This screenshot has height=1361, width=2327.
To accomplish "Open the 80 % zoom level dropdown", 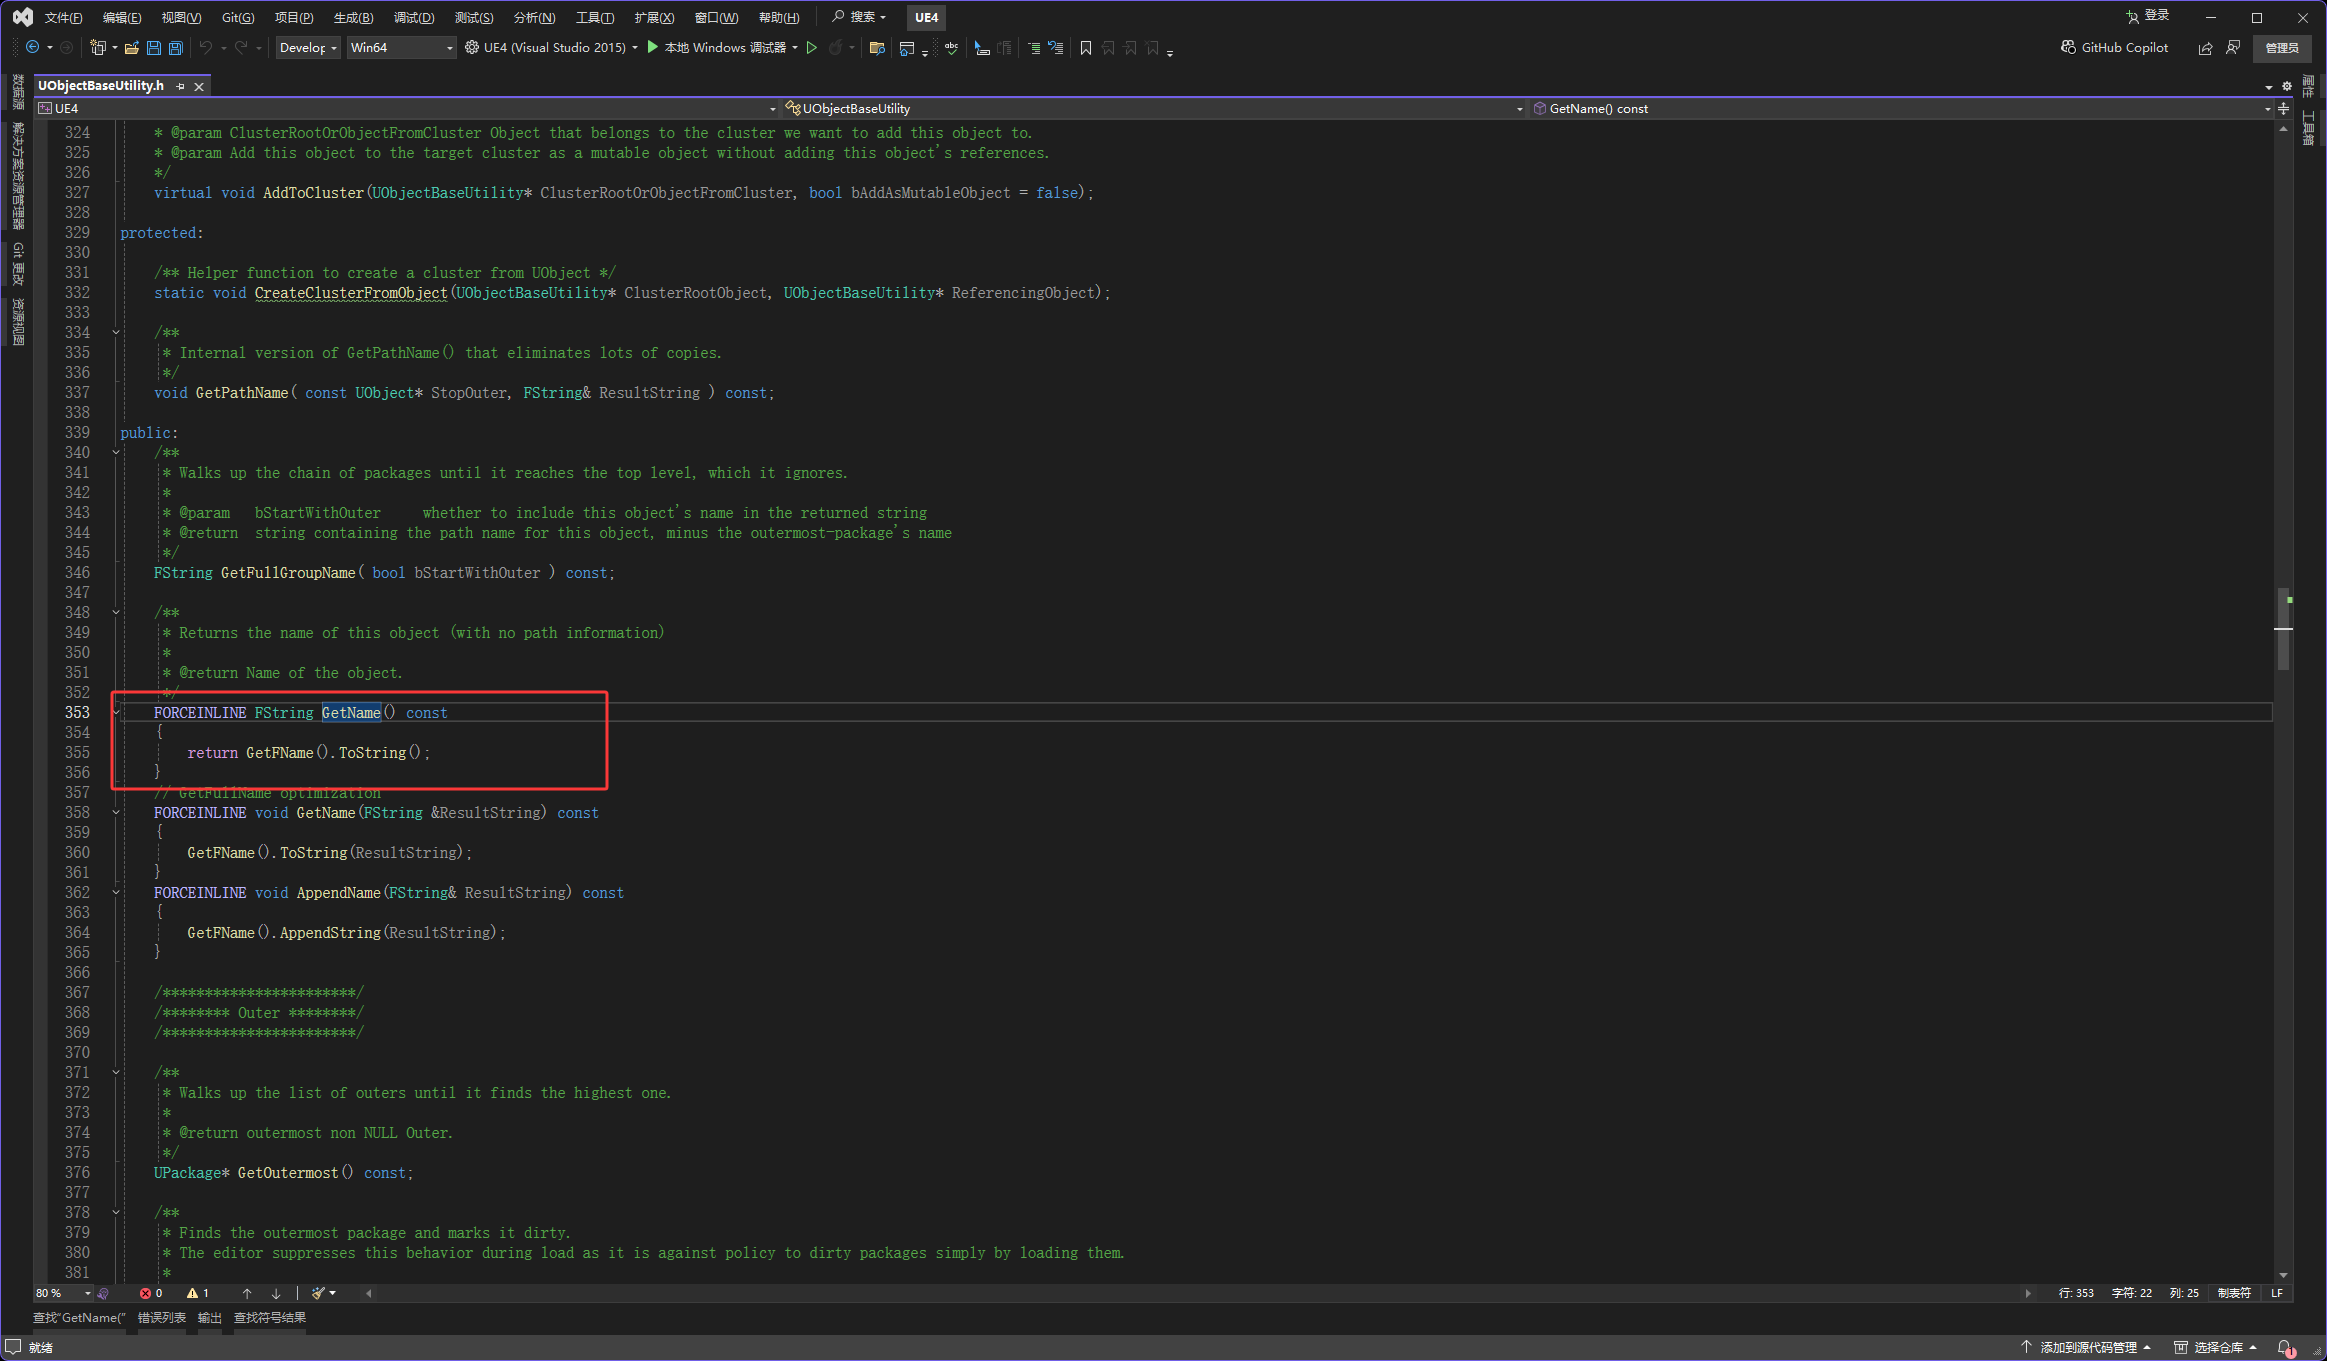I will point(87,1293).
